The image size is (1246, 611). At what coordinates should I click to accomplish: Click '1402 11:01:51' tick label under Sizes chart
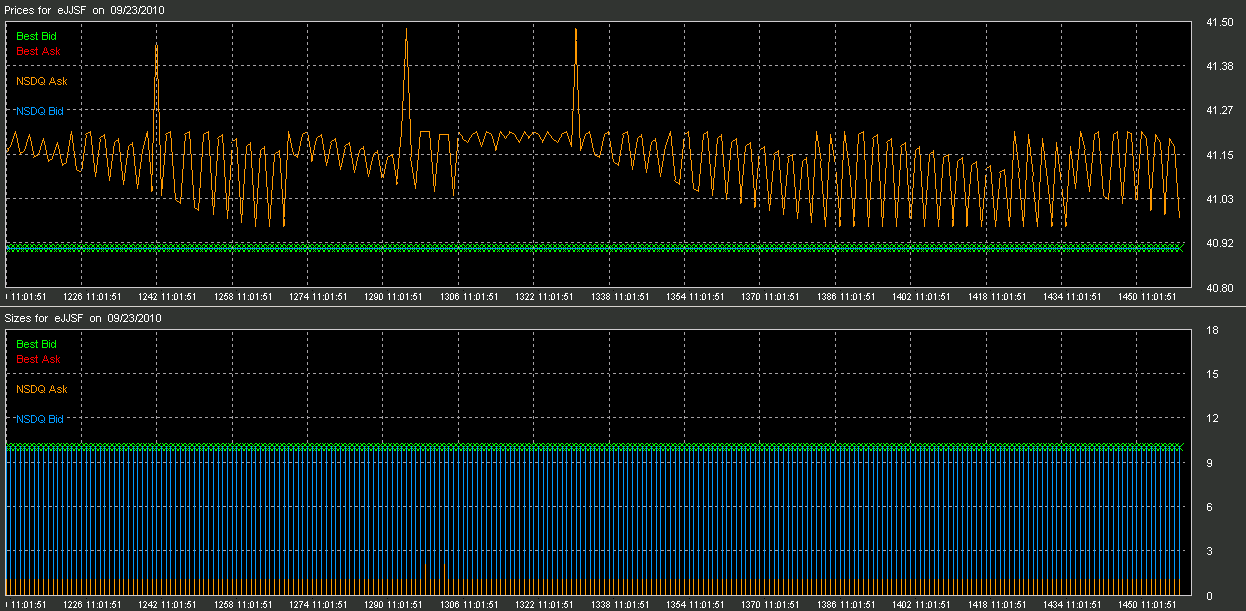(x=922, y=605)
